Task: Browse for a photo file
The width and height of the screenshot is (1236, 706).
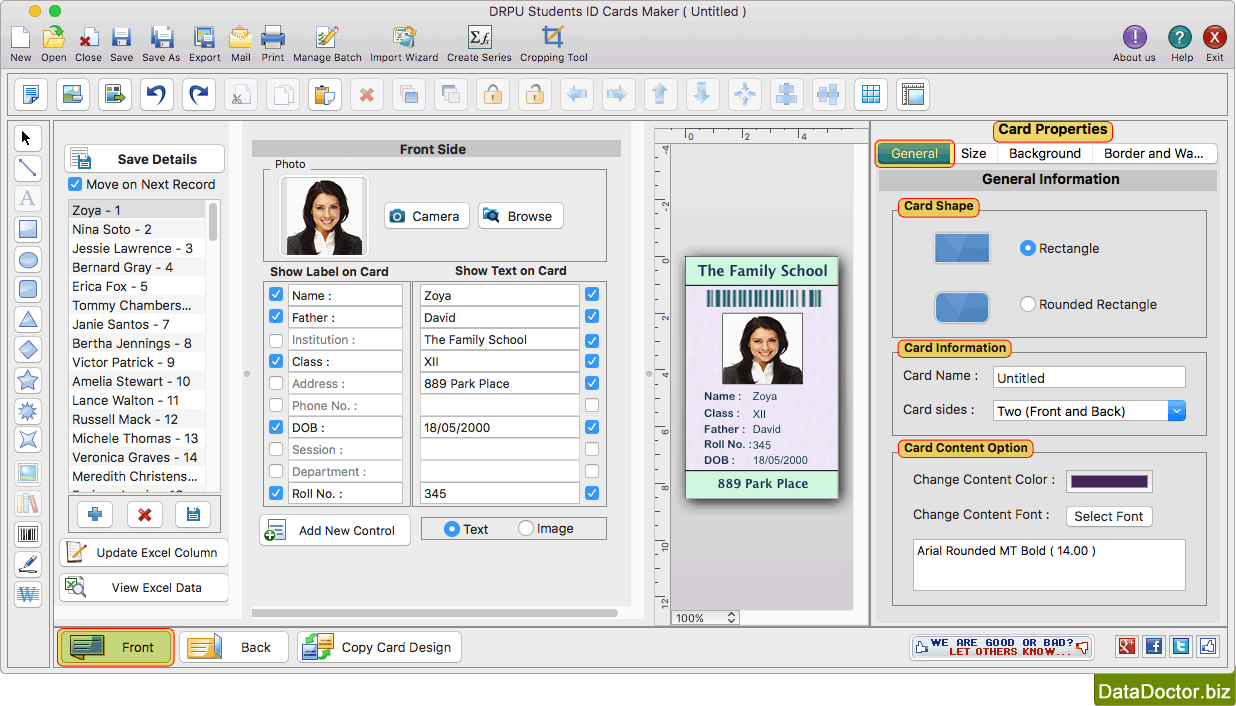Action: (520, 216)
